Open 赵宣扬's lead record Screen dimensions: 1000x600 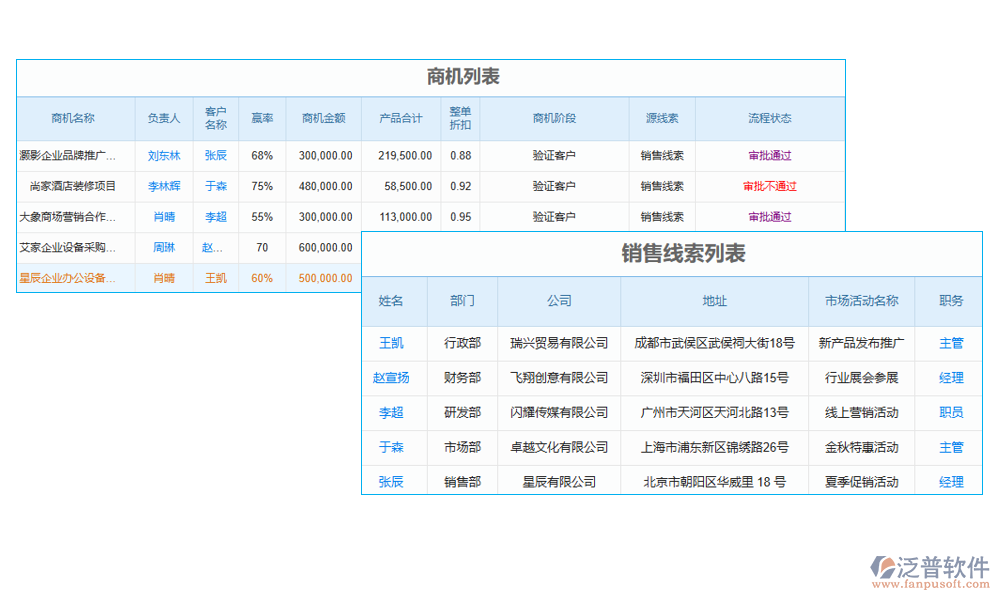click(393, 378)
